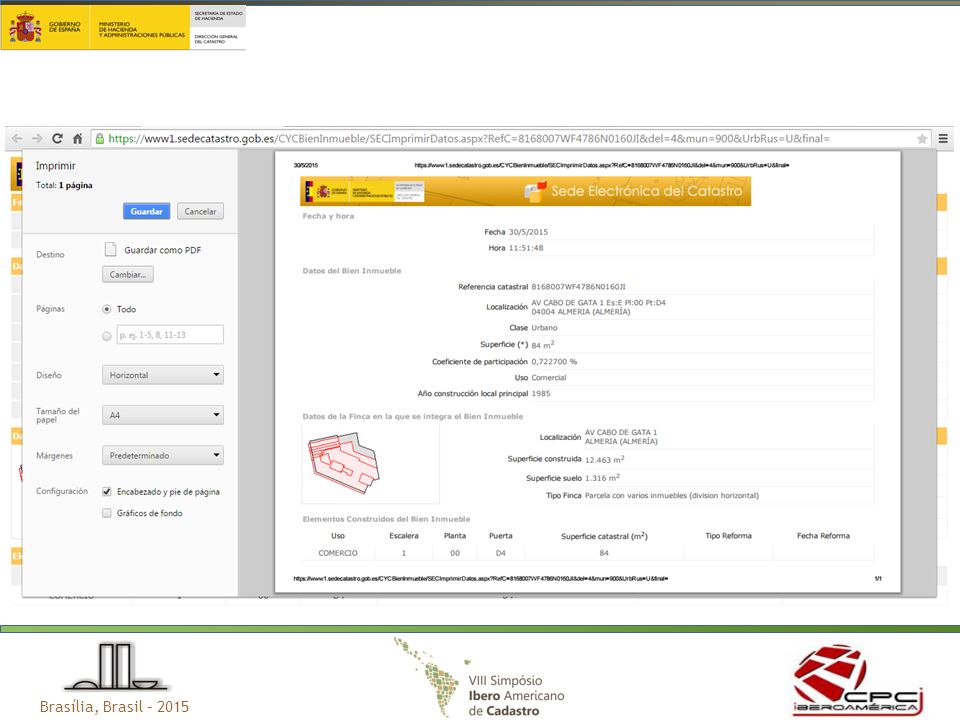Viewport: 960px width, 720px height.
Task: Click the Superficie construida value 12.463 m²
Action: [604, 459]
